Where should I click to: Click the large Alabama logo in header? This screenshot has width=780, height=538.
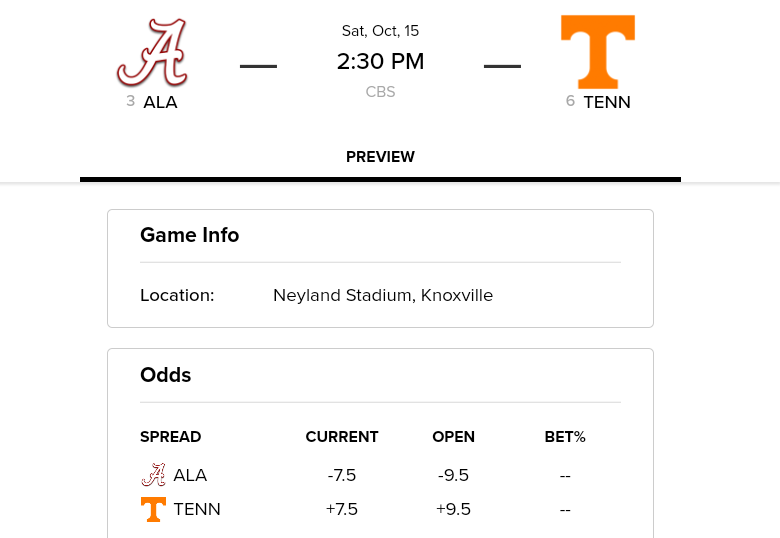(152, 52)
